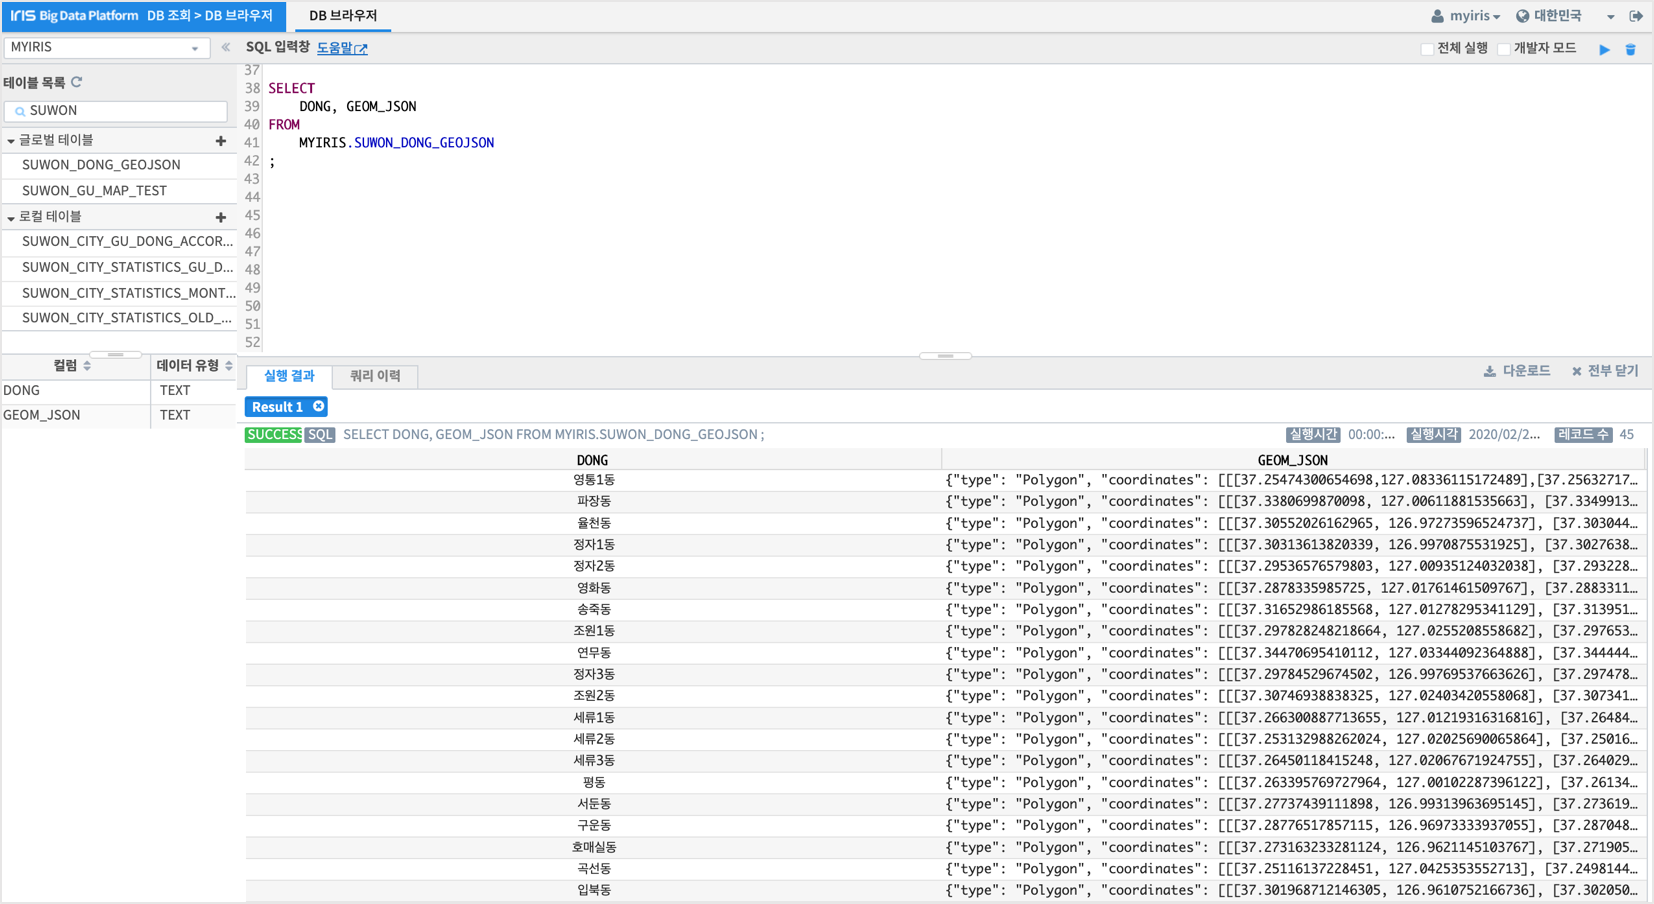
Task: Switch to the 실행 결과 tab
Action: pyautogui.click(x=289, y=376)
